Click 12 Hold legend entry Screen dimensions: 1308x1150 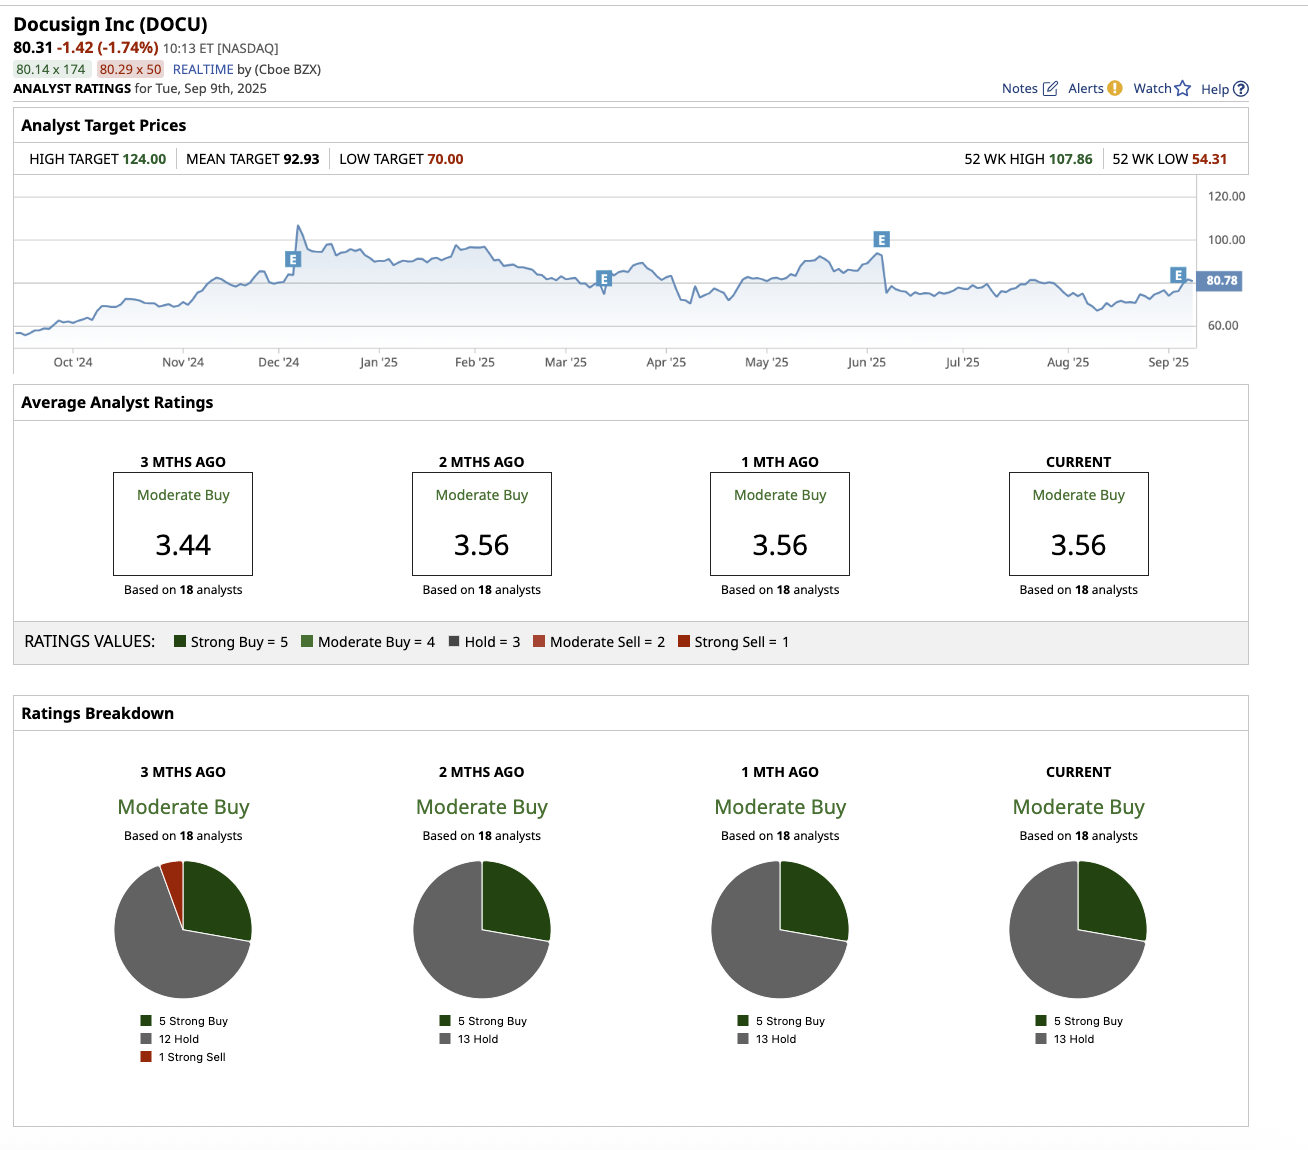point(170,1039)
